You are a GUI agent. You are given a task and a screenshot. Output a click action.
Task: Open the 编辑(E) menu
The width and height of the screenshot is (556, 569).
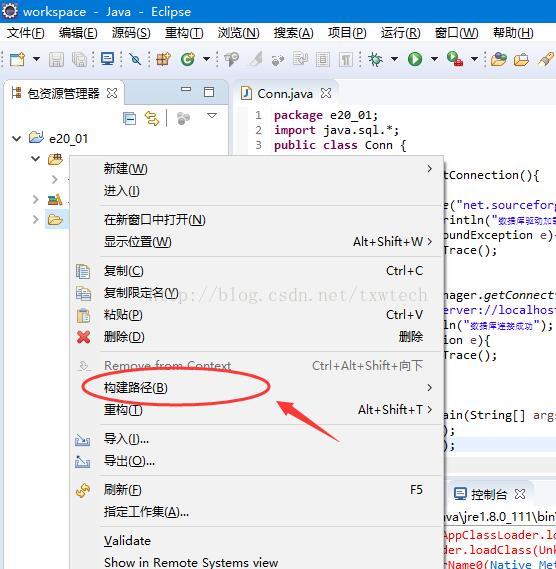coord(78,33)
